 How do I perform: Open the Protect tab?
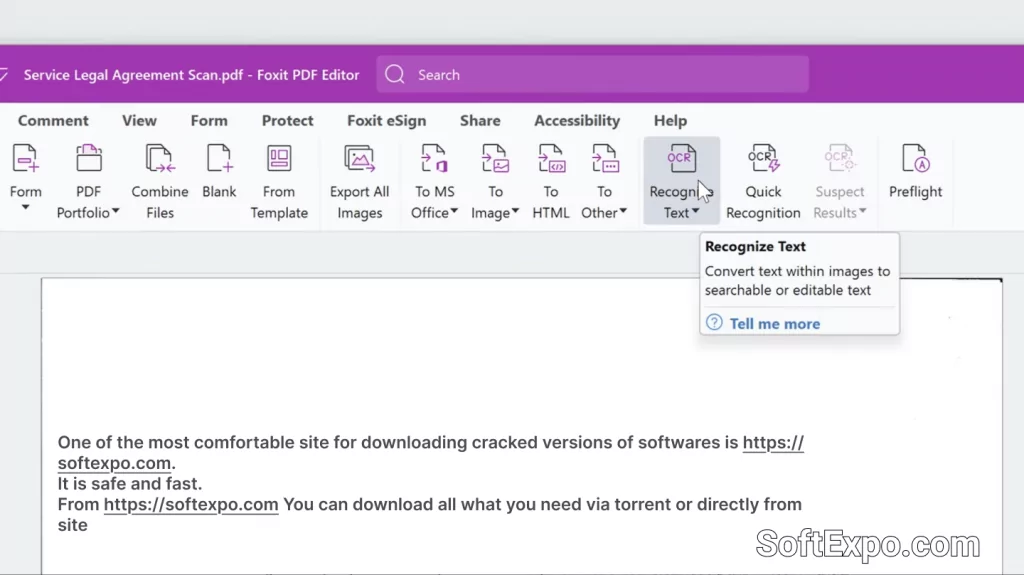tap(287, 121)
